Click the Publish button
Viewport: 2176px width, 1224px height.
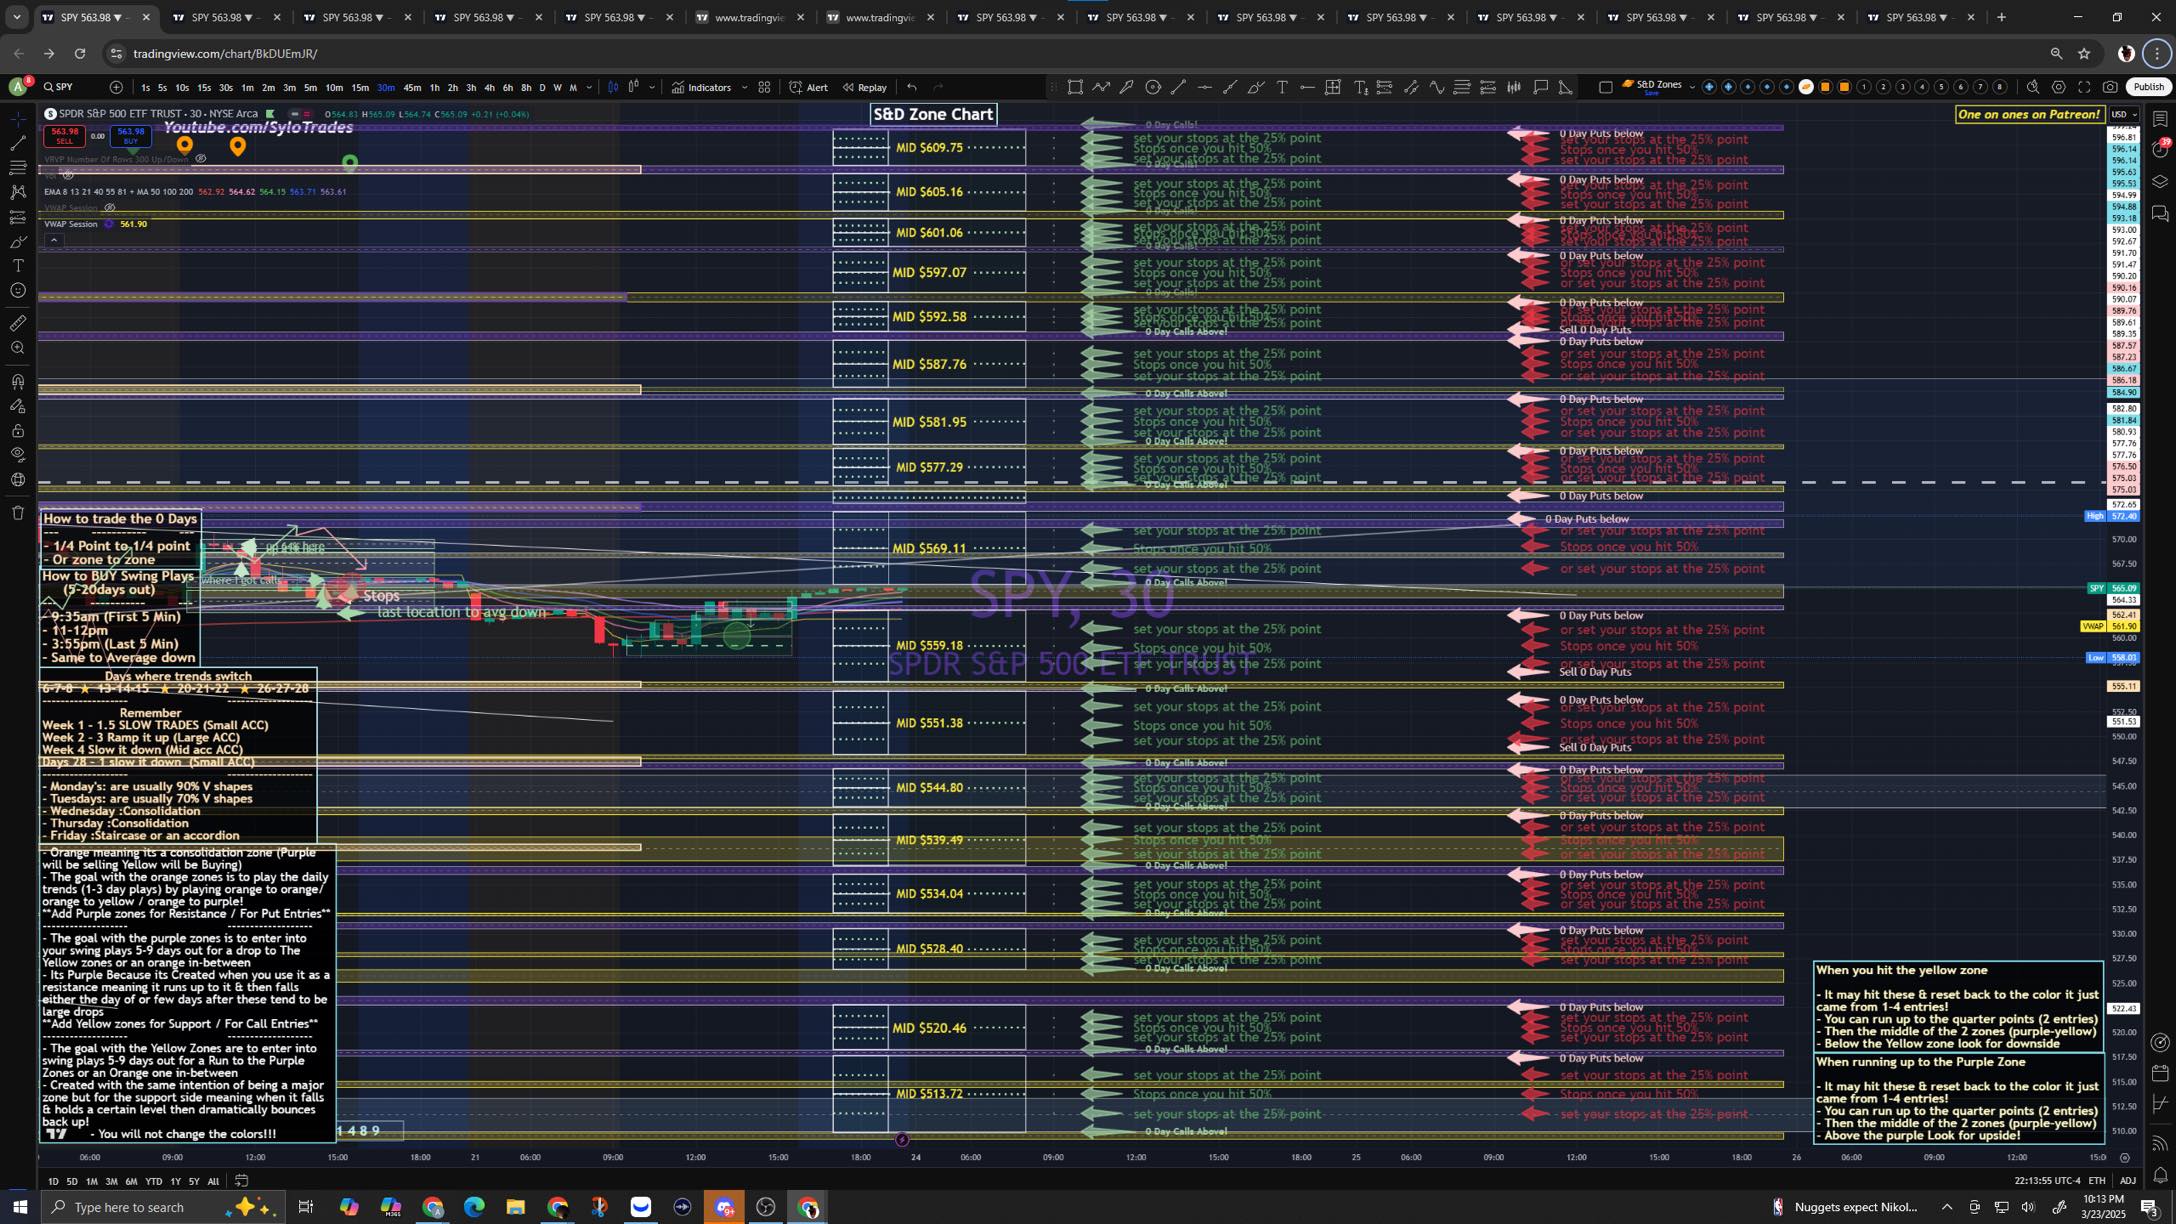point(2148,87)
